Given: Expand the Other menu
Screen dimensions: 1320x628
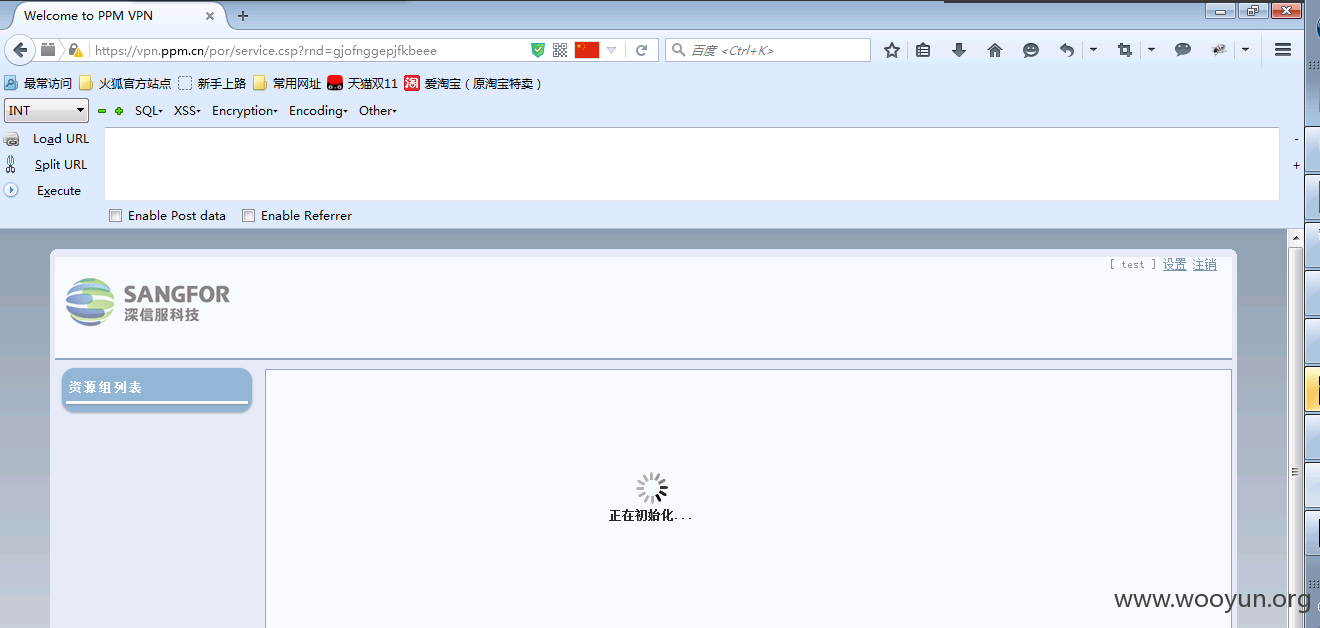Looking at the screenshot, I should pyautogui.click(x=378, y=111).
